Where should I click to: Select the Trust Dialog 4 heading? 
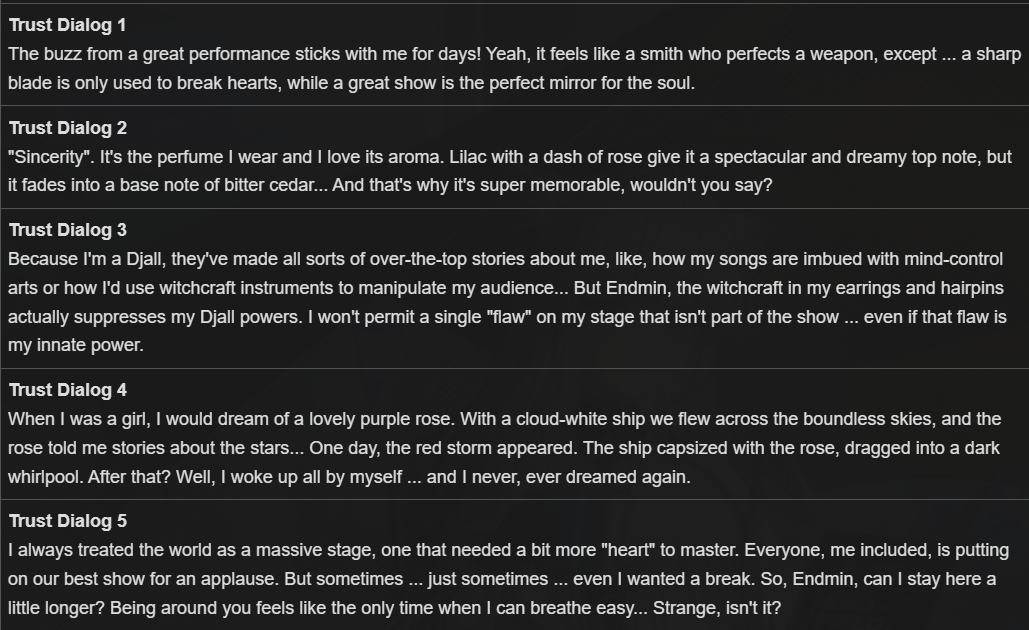(x=68, y=390)
